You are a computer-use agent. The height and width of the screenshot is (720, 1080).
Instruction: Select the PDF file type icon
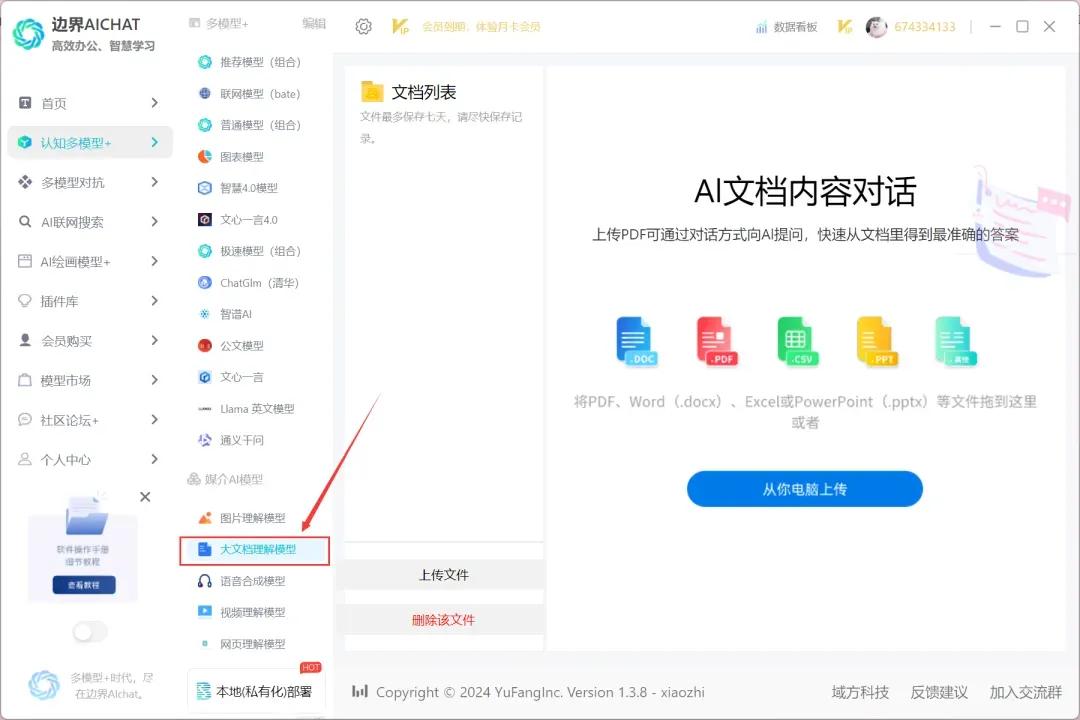pyautogui.click(x=715, y=341)
